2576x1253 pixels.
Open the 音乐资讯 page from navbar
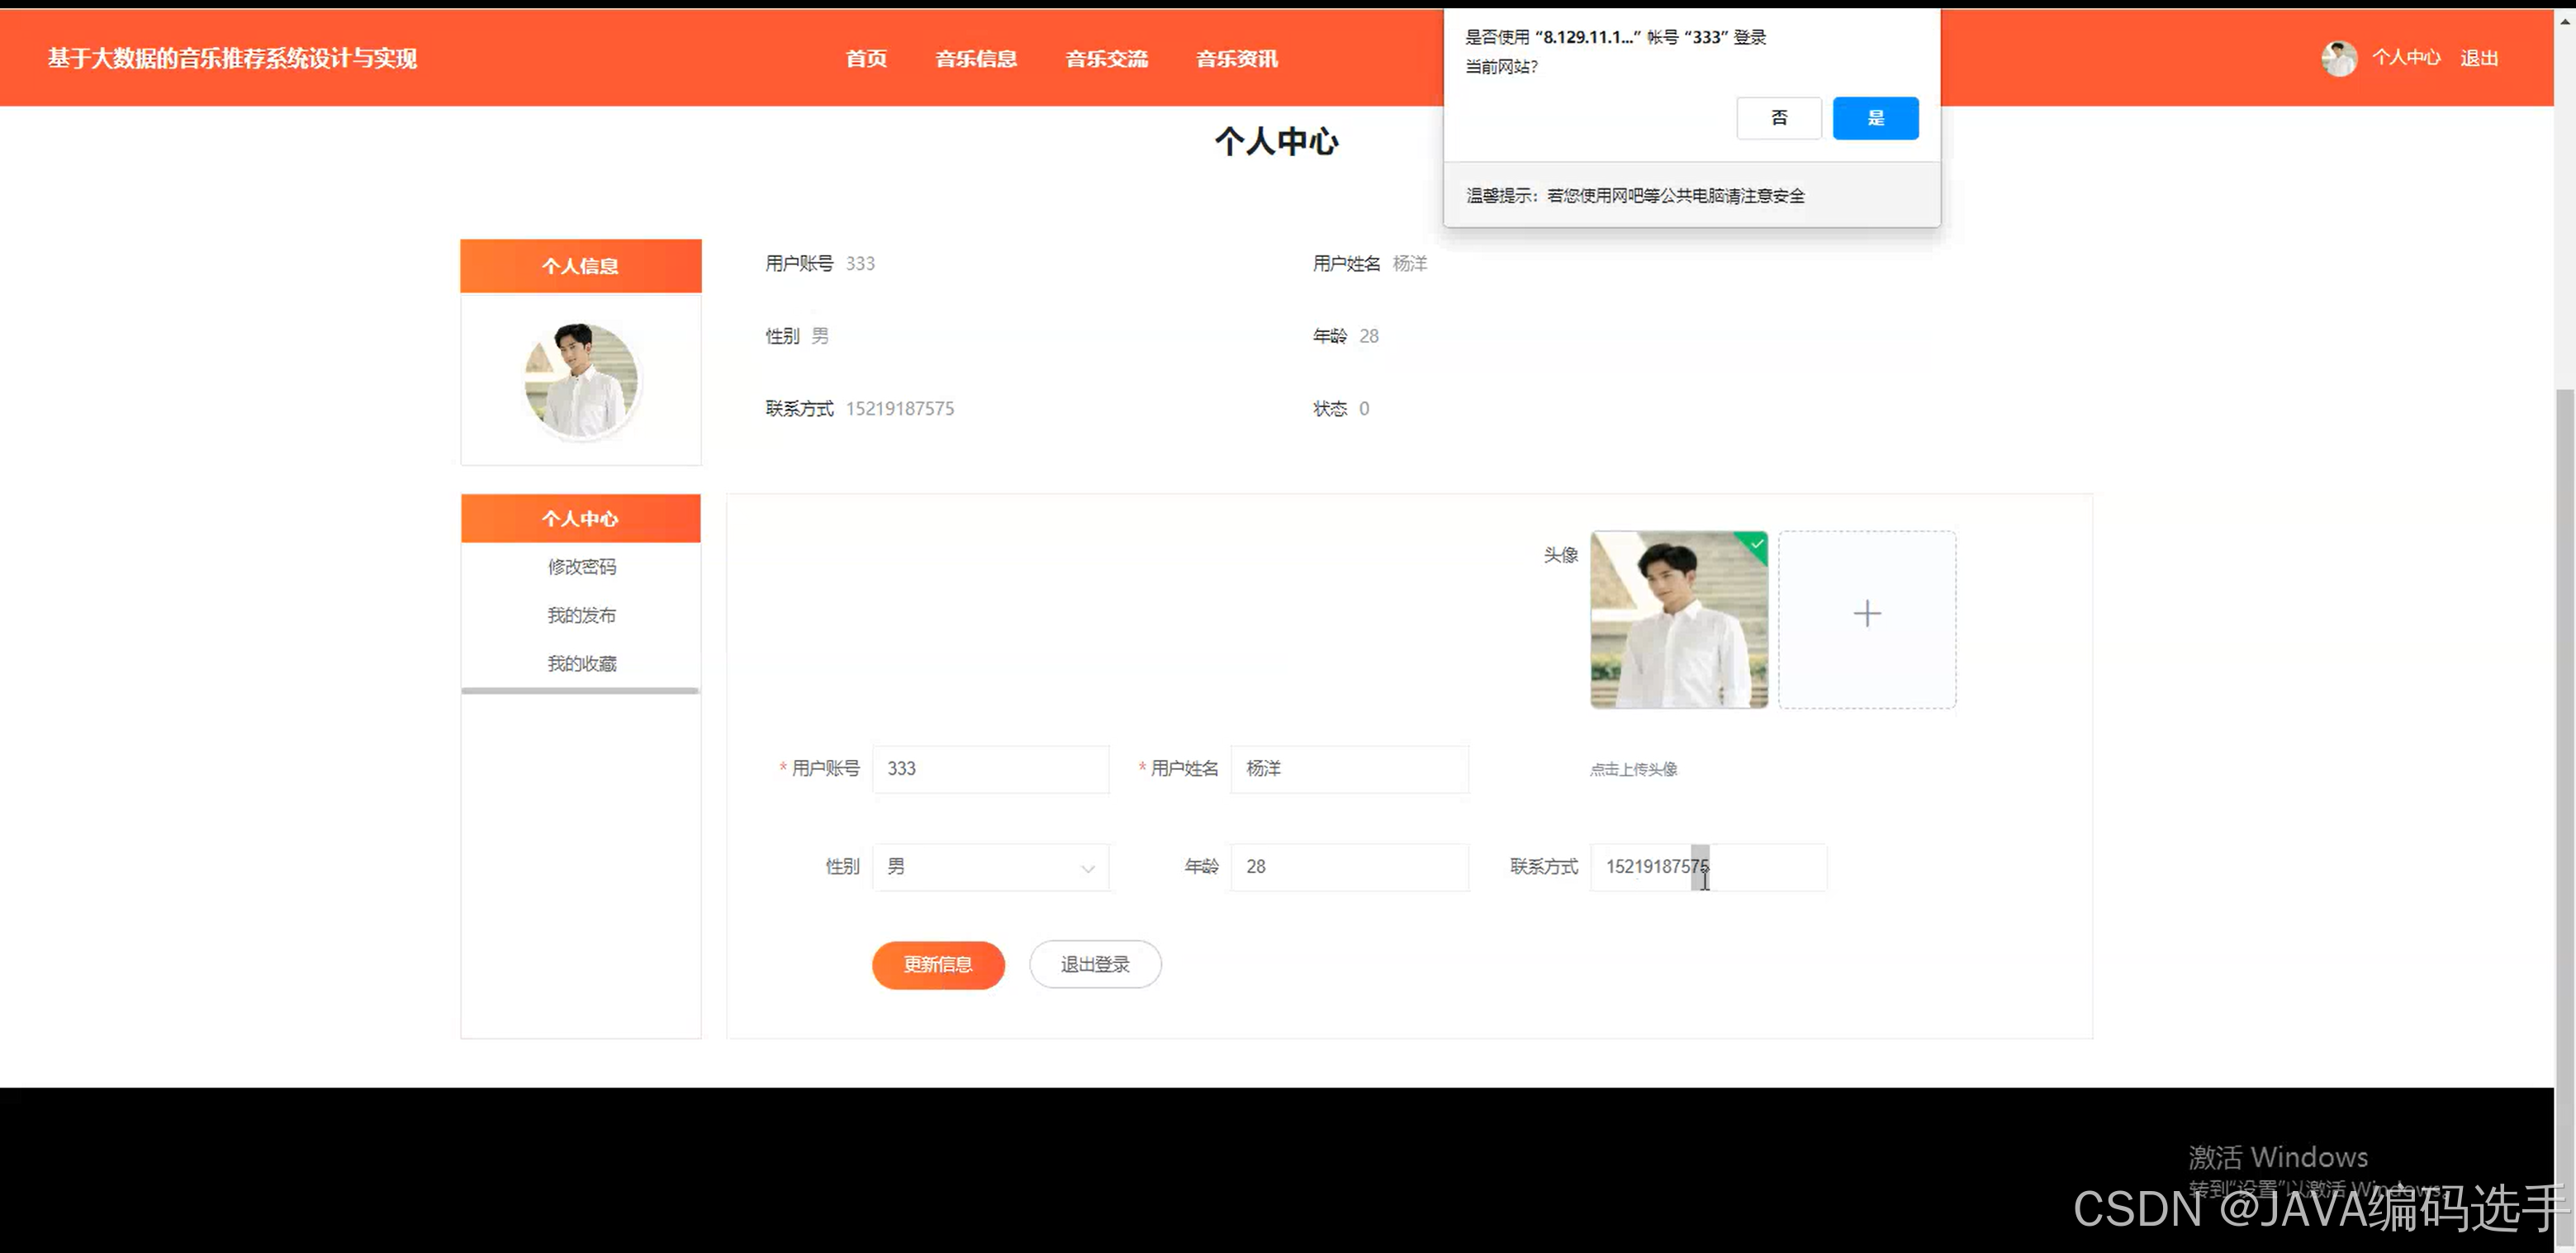[x=1236, y=58]
